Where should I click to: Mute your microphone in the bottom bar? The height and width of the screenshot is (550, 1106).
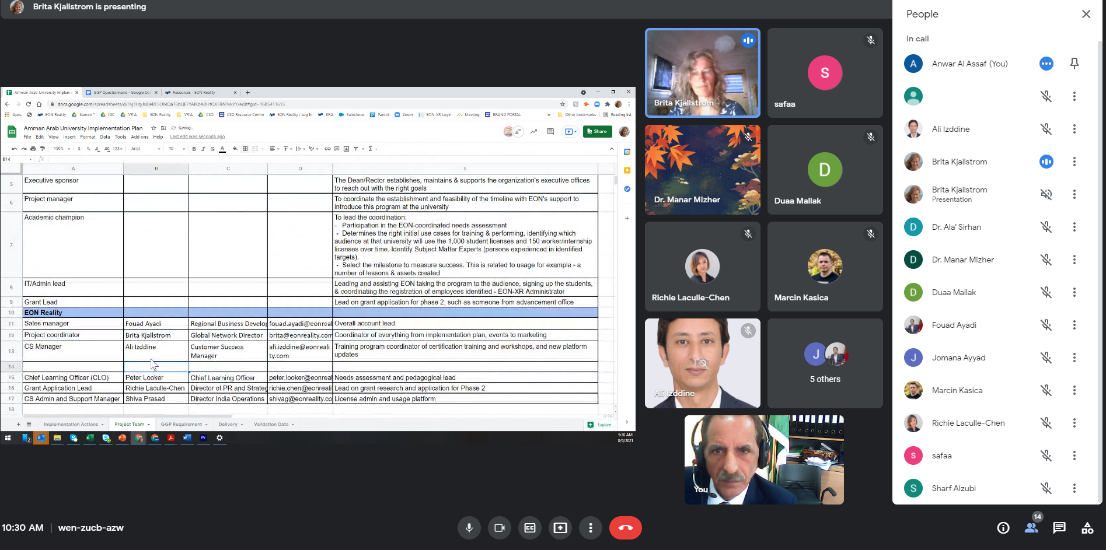[468, 527]
